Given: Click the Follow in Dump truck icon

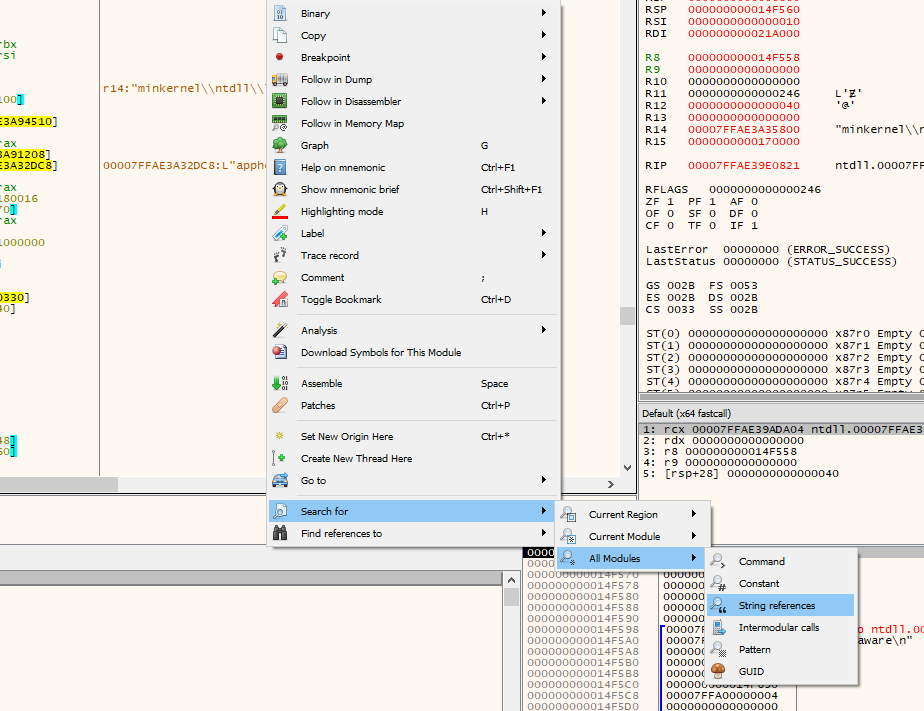Looking at the screenshot, I should (280, 80).
